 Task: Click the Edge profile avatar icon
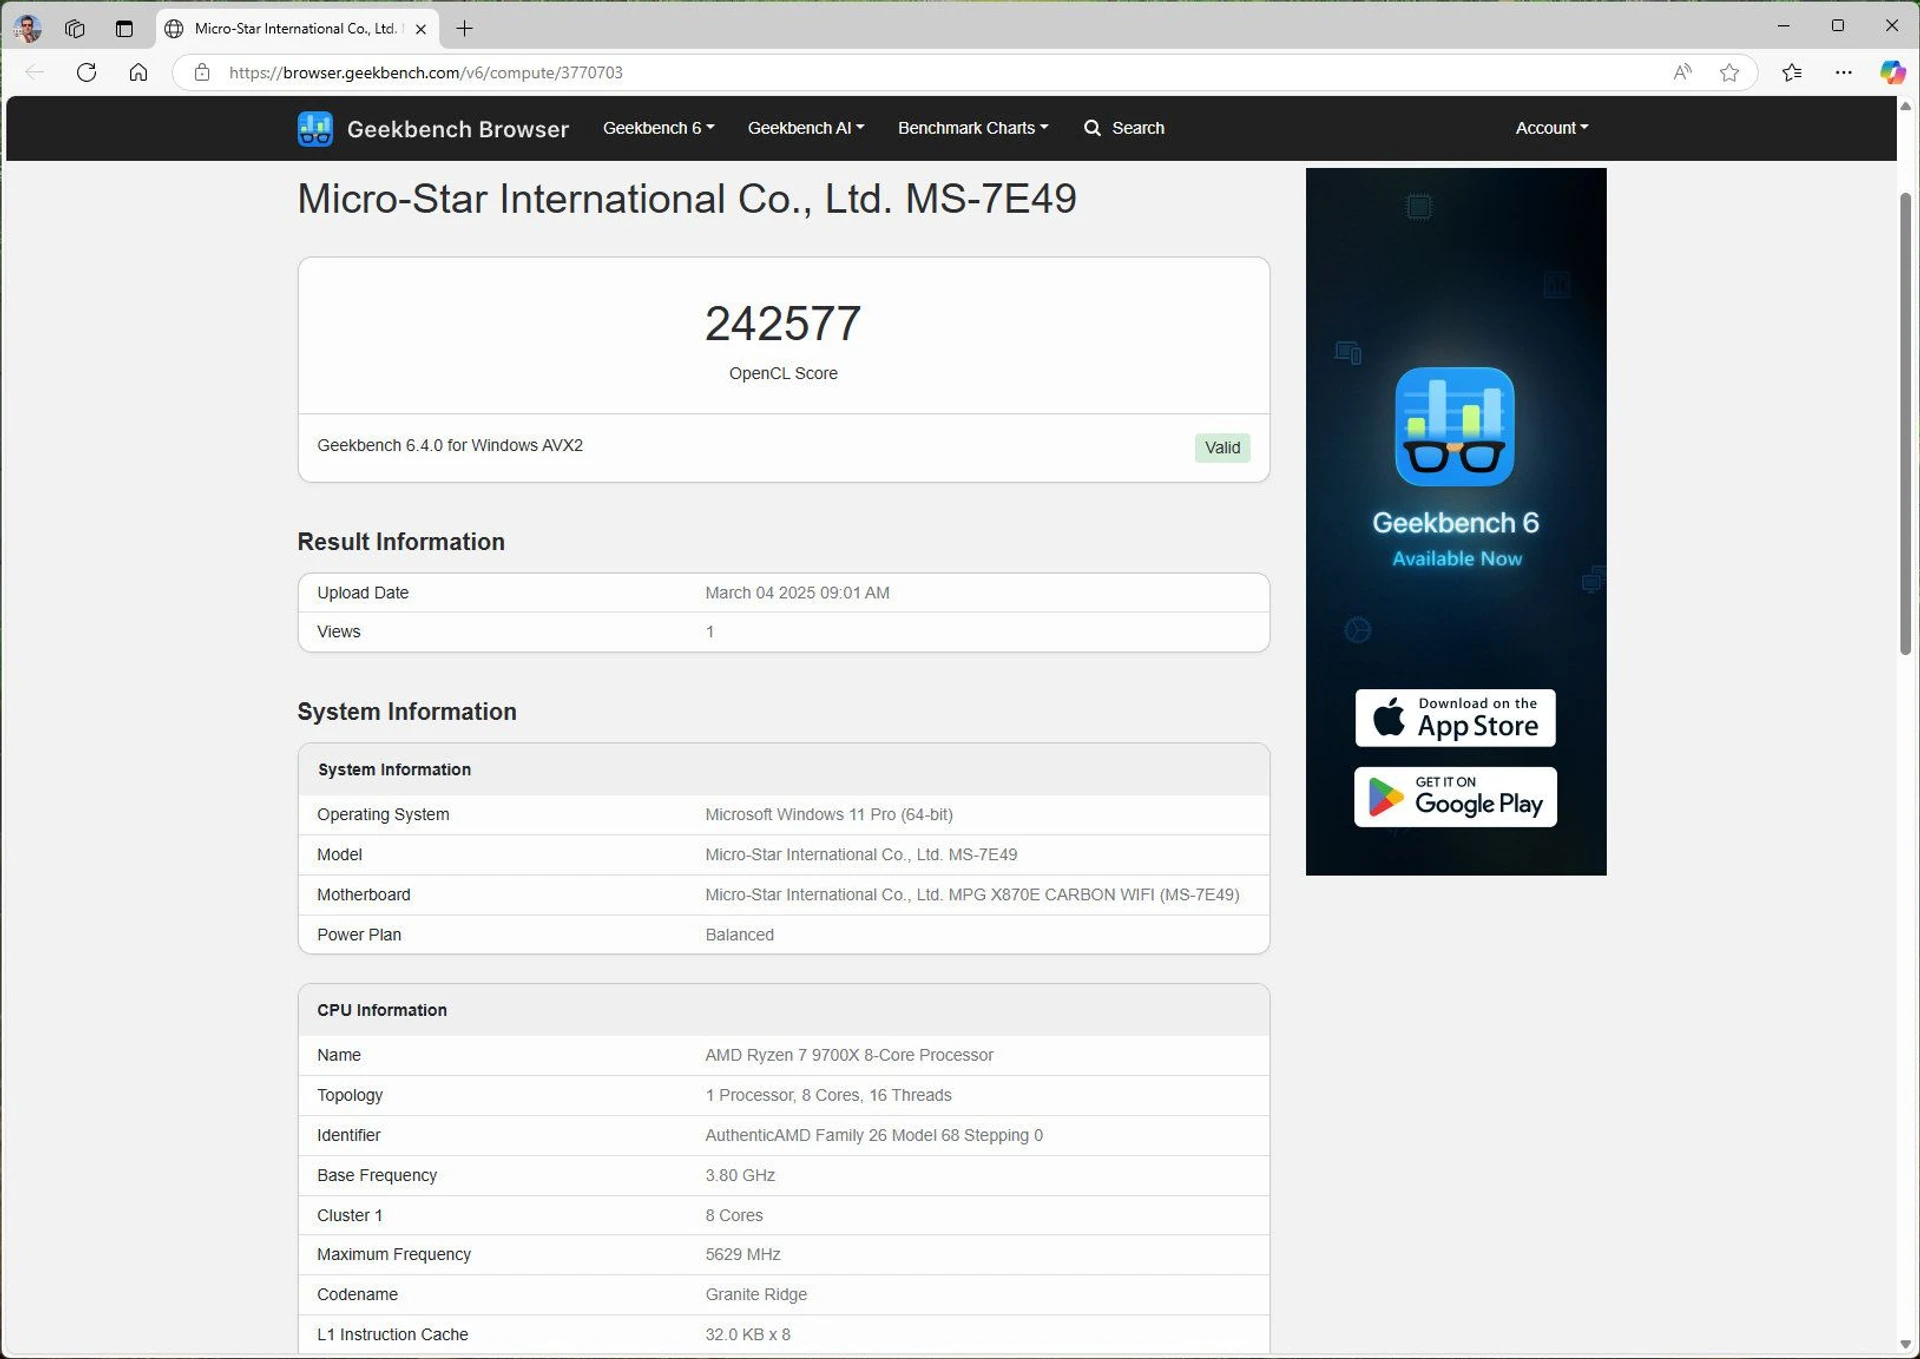pyautogui.click(x=27, y=28)
